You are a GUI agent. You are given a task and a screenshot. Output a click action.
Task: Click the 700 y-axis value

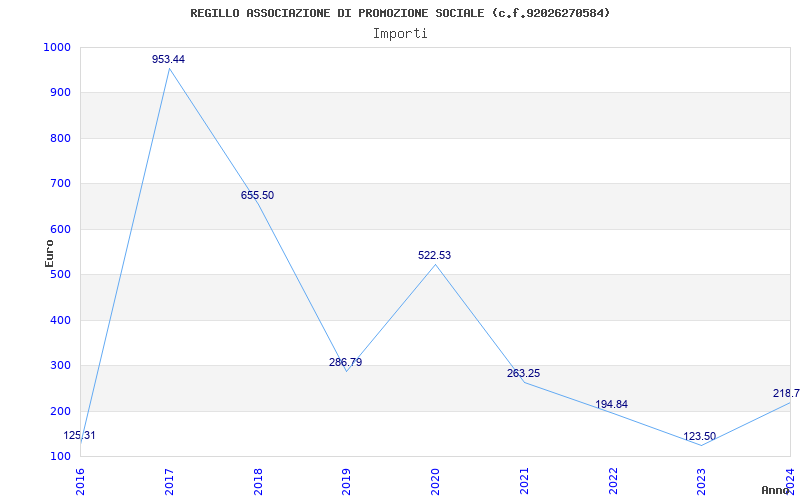coord(60,184)
